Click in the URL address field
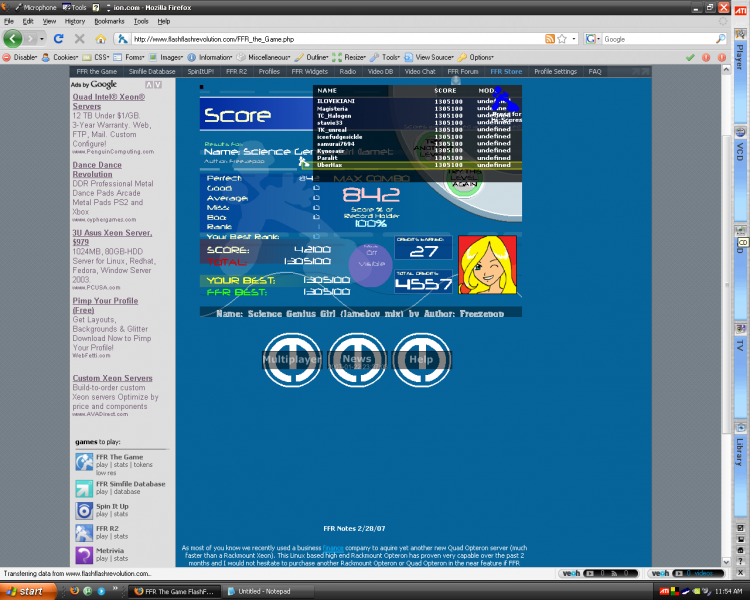The width and height of the screenshot is (750, 600). 335,39
